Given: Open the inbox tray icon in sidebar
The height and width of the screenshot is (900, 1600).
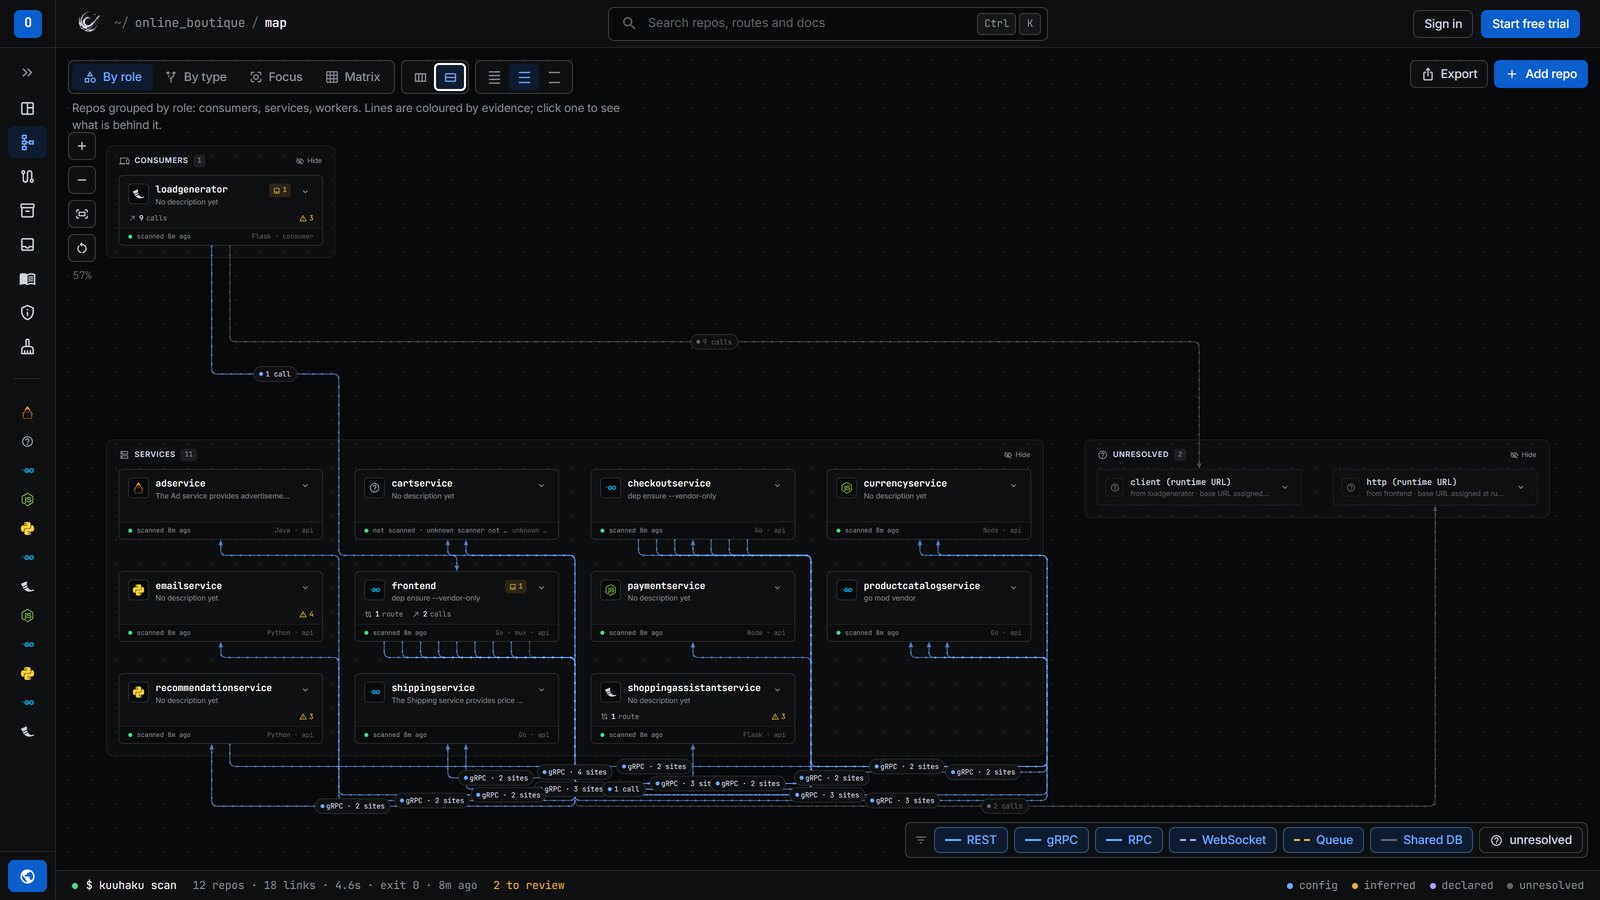Looking at the screenshot, I should click(27, 244).
